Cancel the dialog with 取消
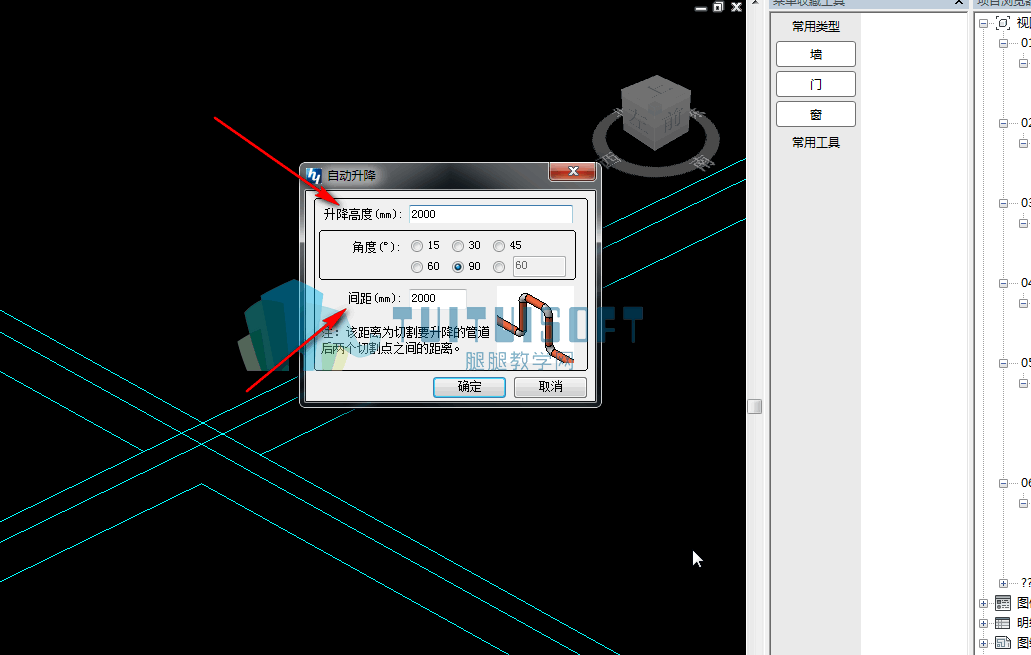 [550, 387]
